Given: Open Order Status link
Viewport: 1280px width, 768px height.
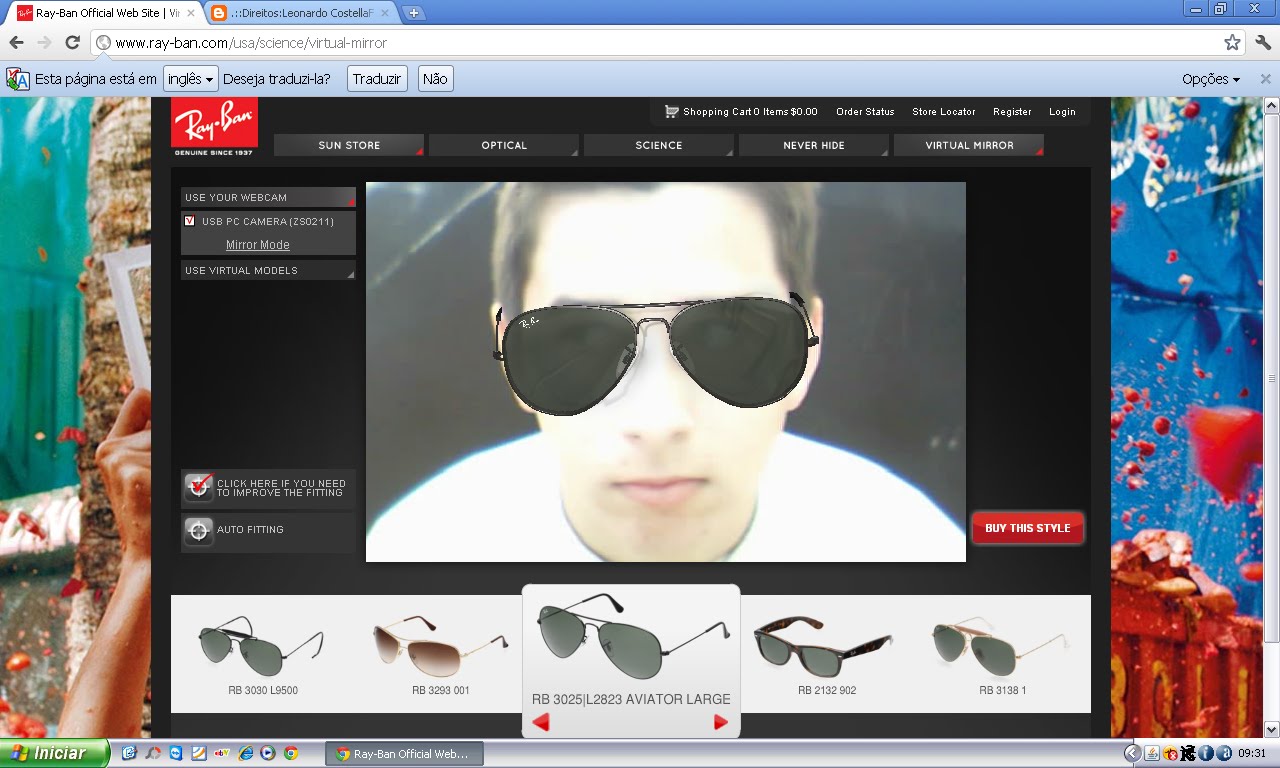Looking at the screenshot, I should (865, 112).
